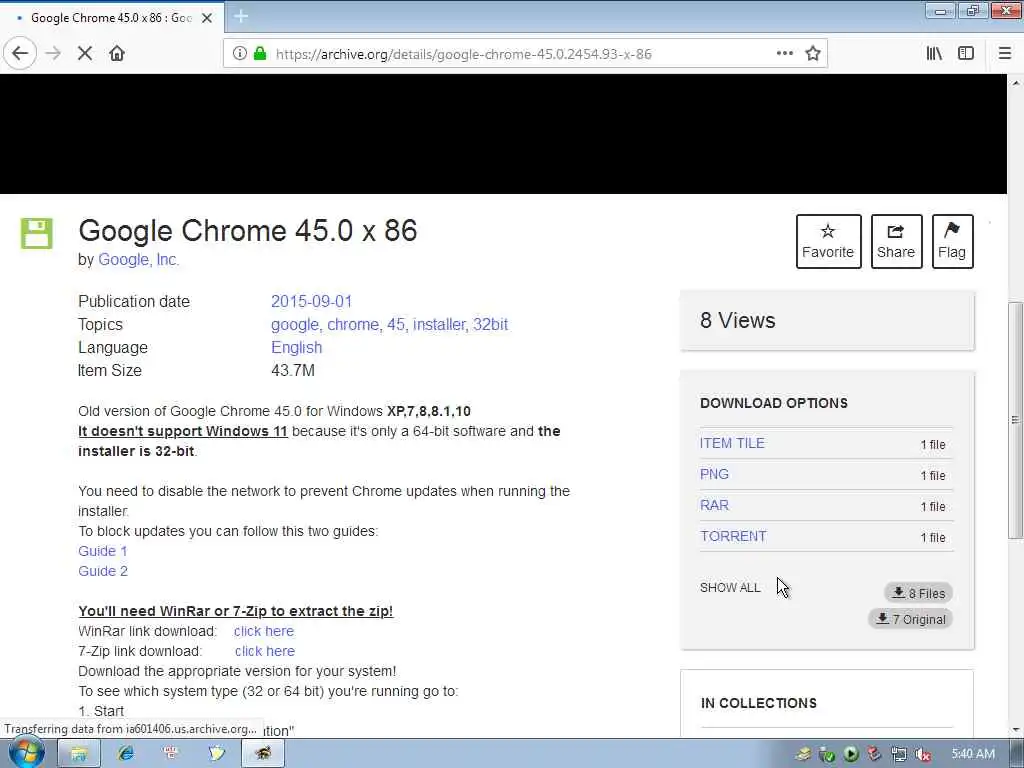This screenshot has height=768, width=1024.
Task: Toggle the sidebar view icon
Action: click(966, 54)
